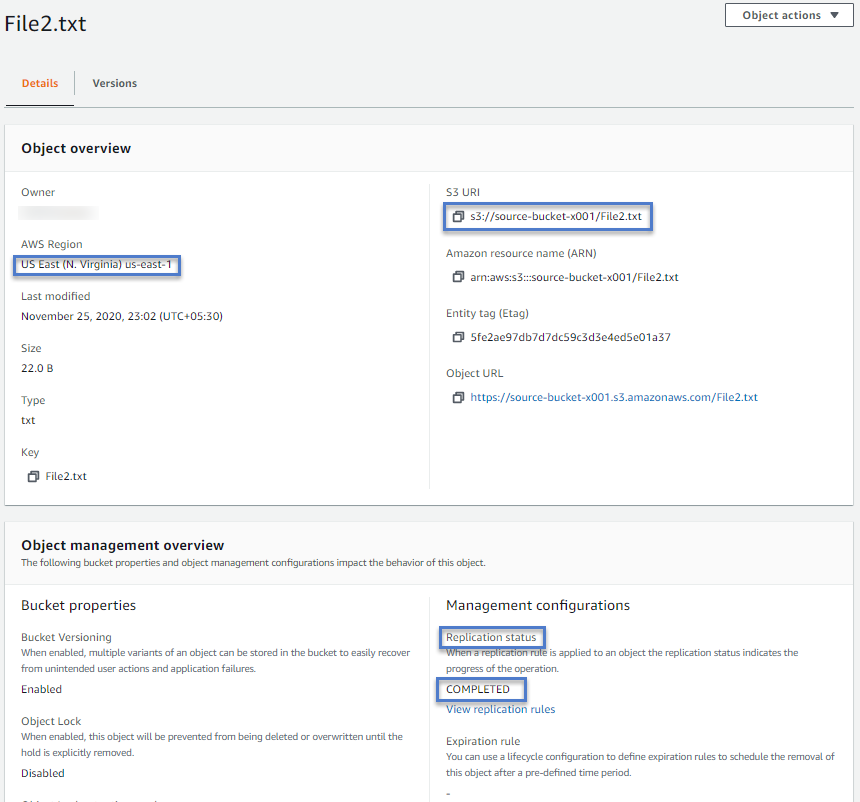Click the Expiration rule label
This screenshot has height=802, width=860.
pos(483,741)
